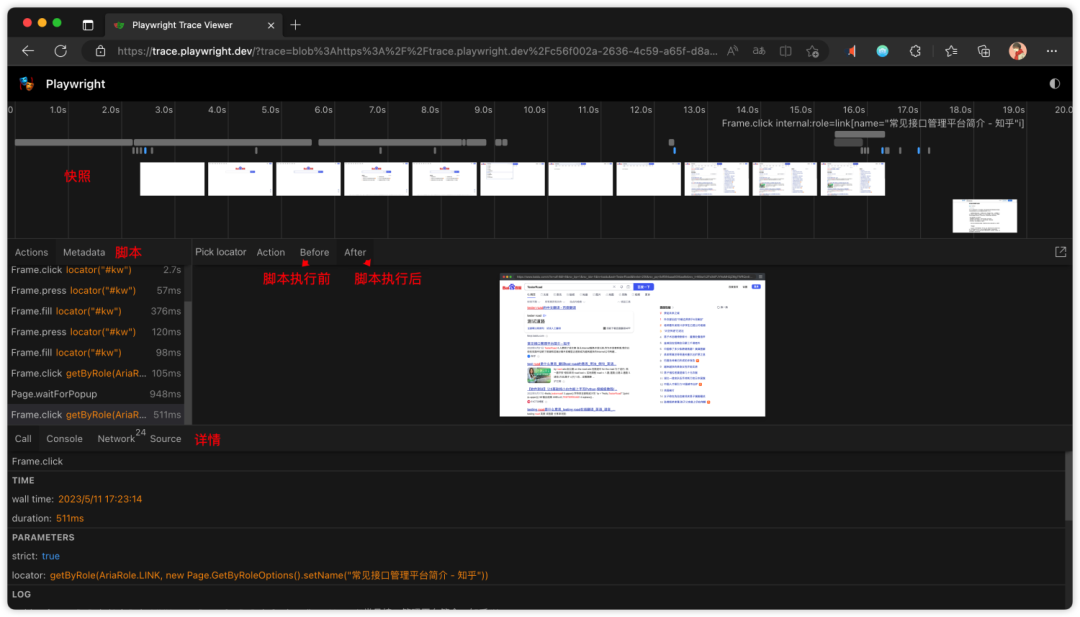Image resolution: width=1080 pixels, height=617 pixels.
Task: Click the getByRole locator parameter value
Action: tap(269, 575)
